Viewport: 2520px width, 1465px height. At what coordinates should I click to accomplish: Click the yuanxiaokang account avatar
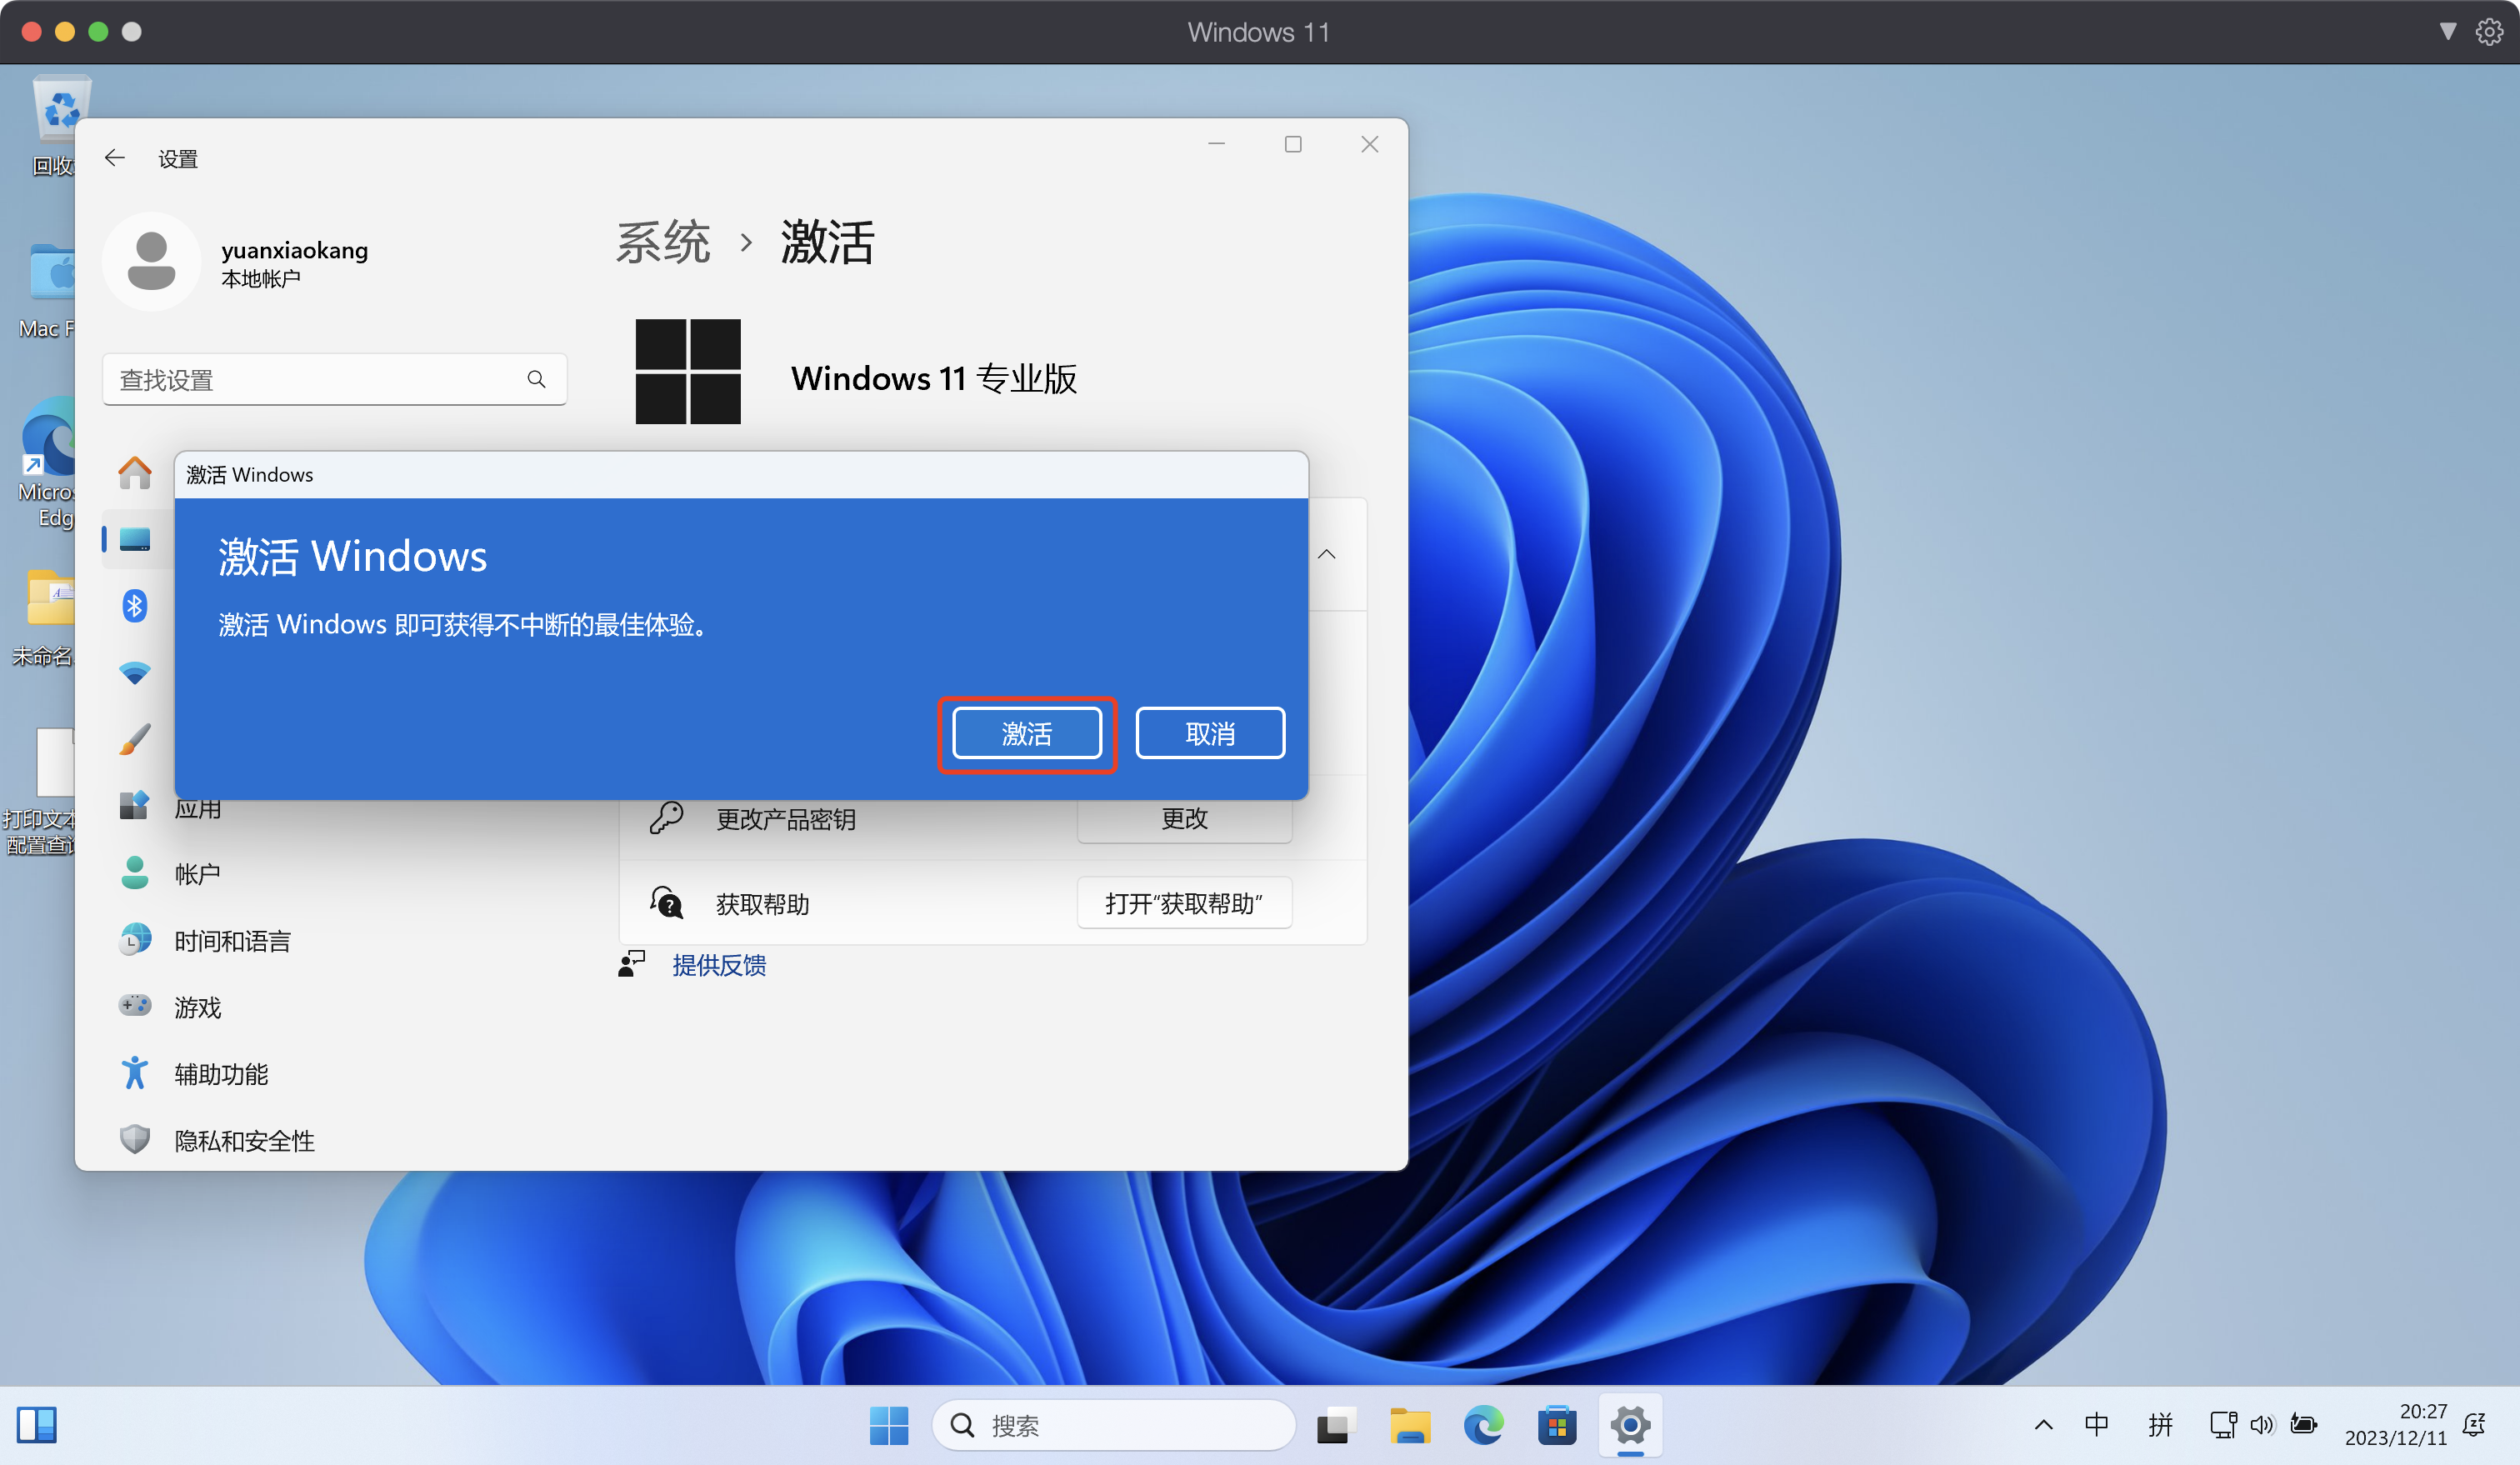[x=152, y=261]
